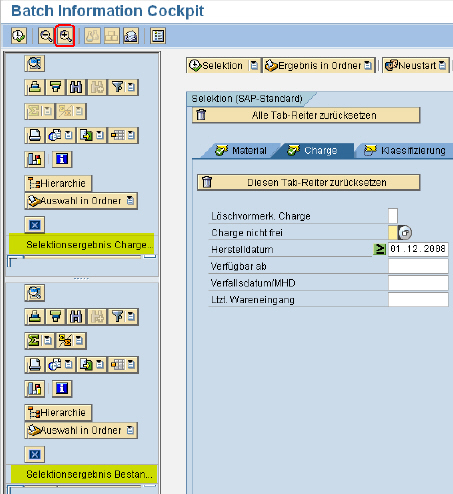This screenshot has height=494, width=453.
Task: Expand the Auswahl in Ordner dropdown in upper panel
Action: [x=130, y=201]
